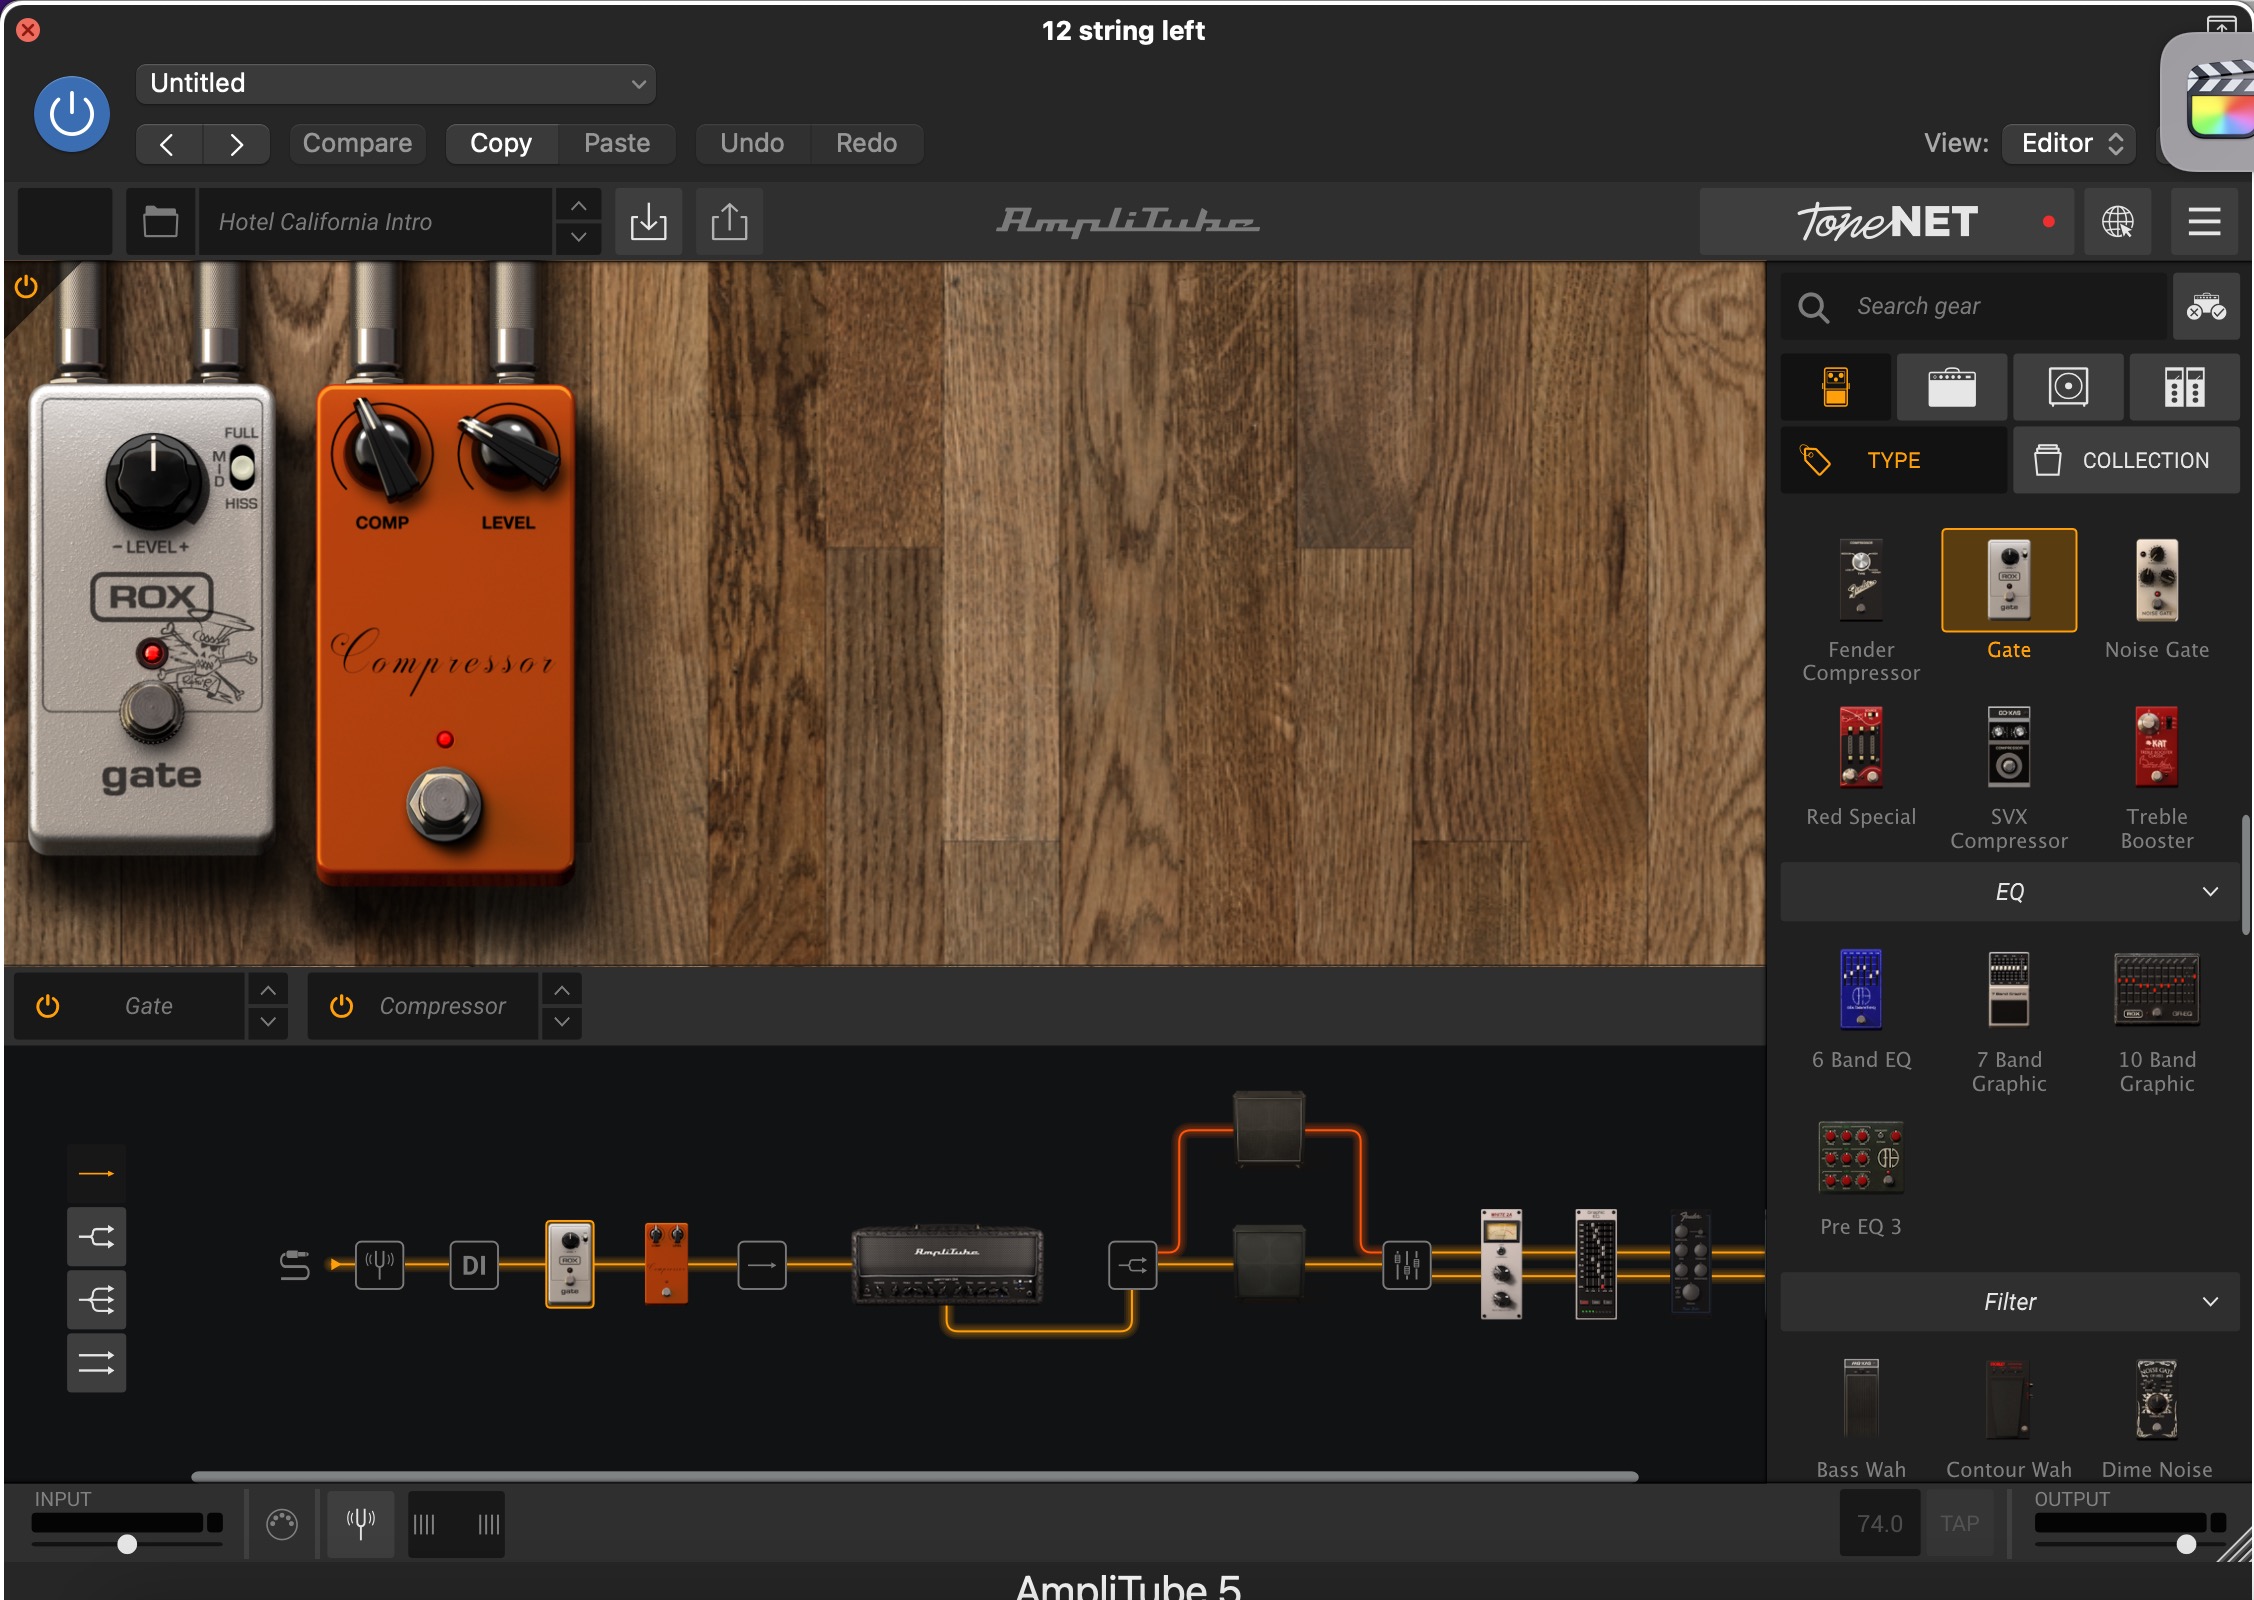
Task: Click the export preset share icon
Action: tap(729, 221)
